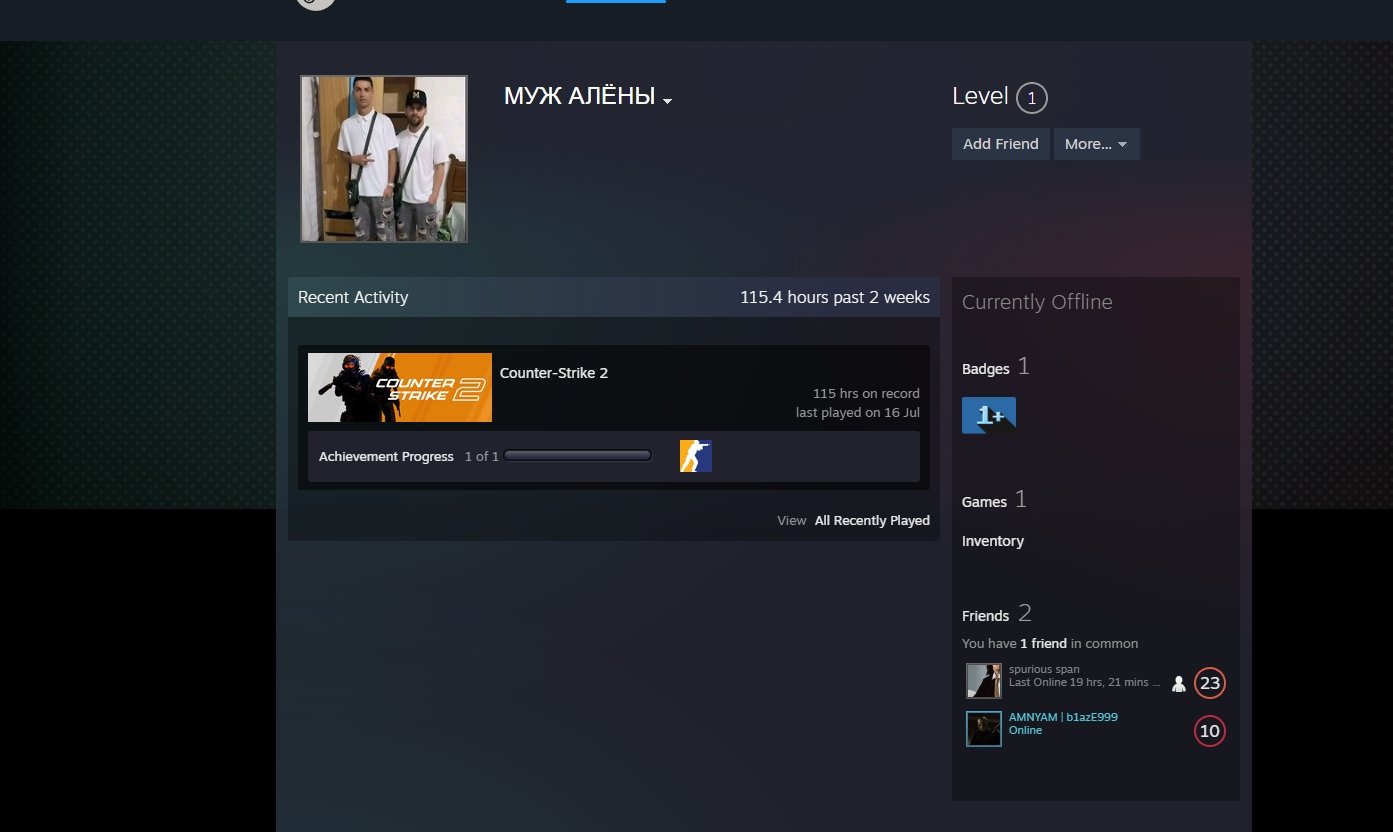Click the 1+ community badge icon
This screenshot has width=1393, height=832.
(989, 415)
